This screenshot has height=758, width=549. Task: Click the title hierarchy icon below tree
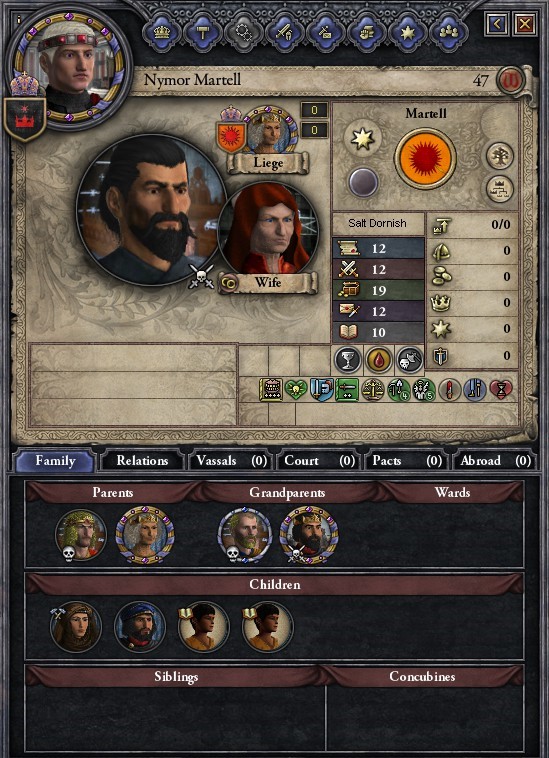pyautogui.click(x=499, y=189)
